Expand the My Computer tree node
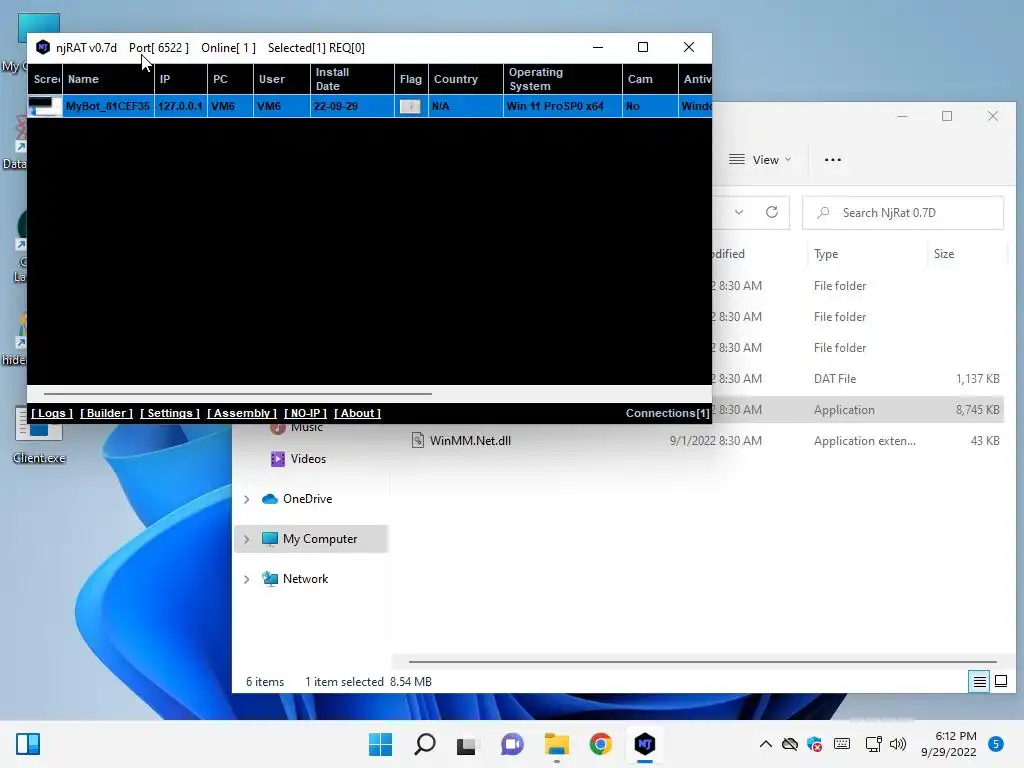1024x768 pixels. (247, 539)
